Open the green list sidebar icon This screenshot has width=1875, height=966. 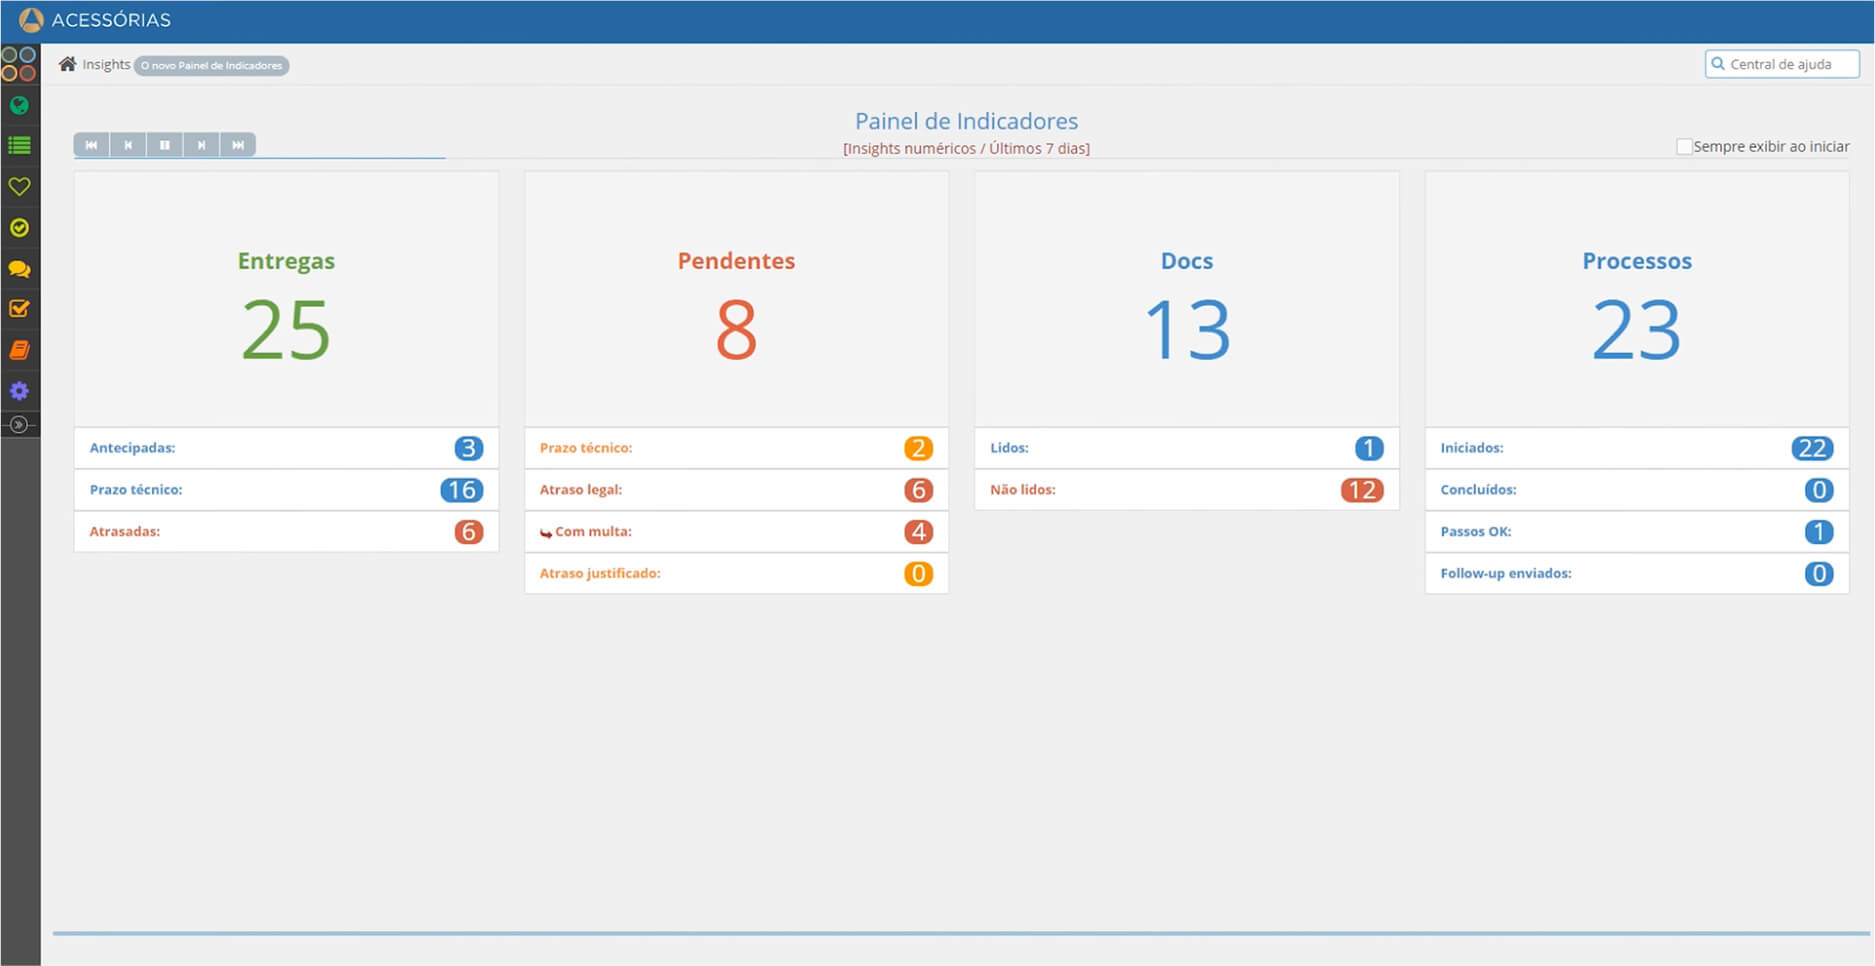pyautogui.click(x=19, y=146)
